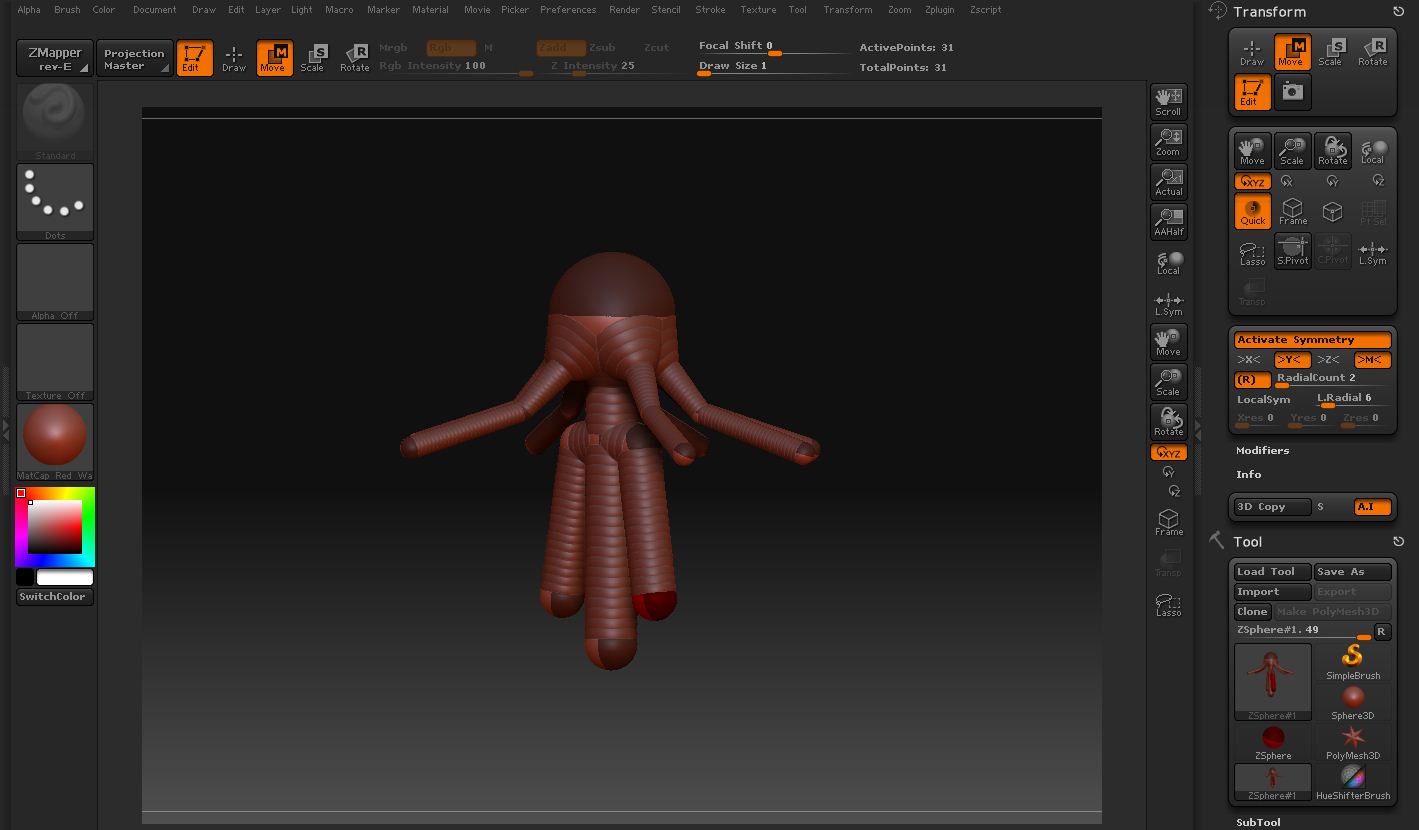1419x830 pixels.
Task: Collapse the Tool palette title
Action: tap(1247, 542)
